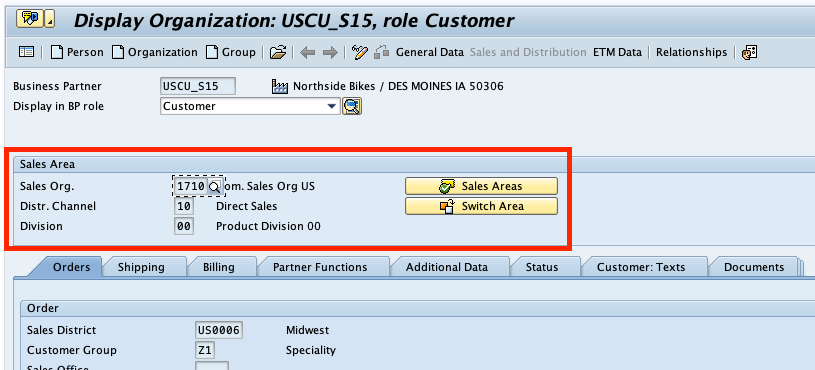
Task: Click the Sales District field US0006
Action: coord(220,330)
